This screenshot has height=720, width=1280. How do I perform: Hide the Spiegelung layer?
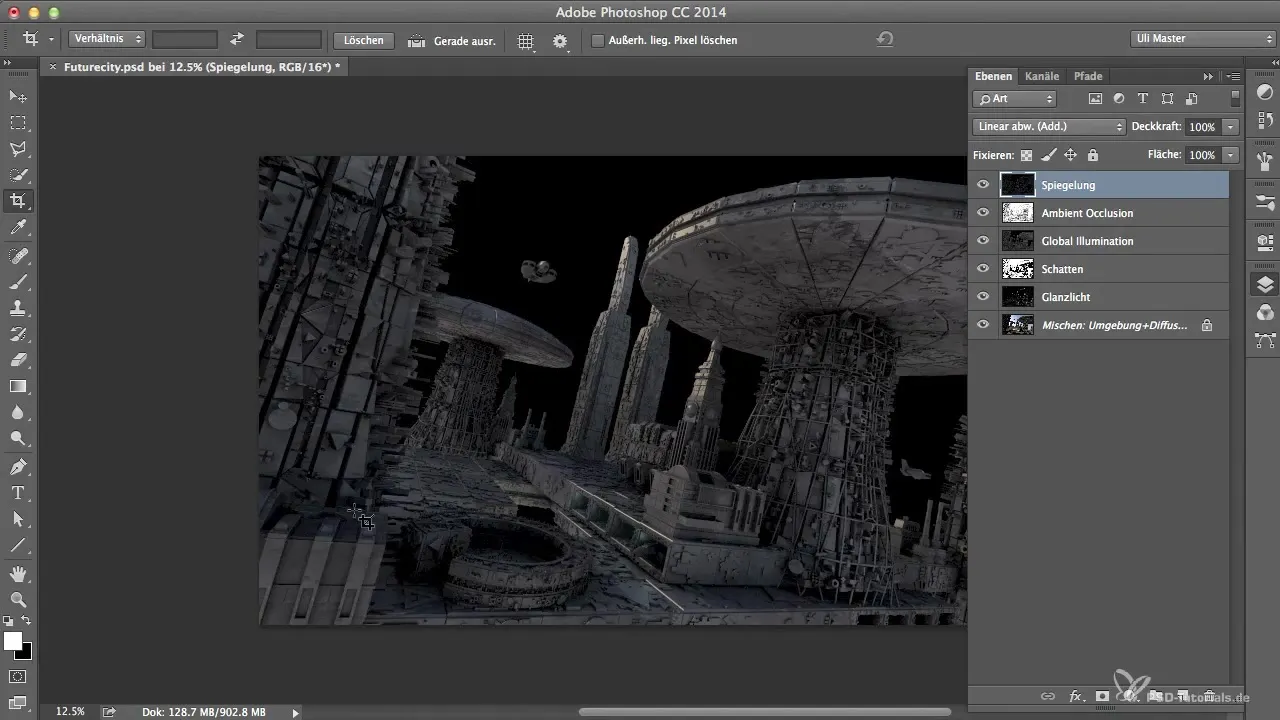coord(983,185)
